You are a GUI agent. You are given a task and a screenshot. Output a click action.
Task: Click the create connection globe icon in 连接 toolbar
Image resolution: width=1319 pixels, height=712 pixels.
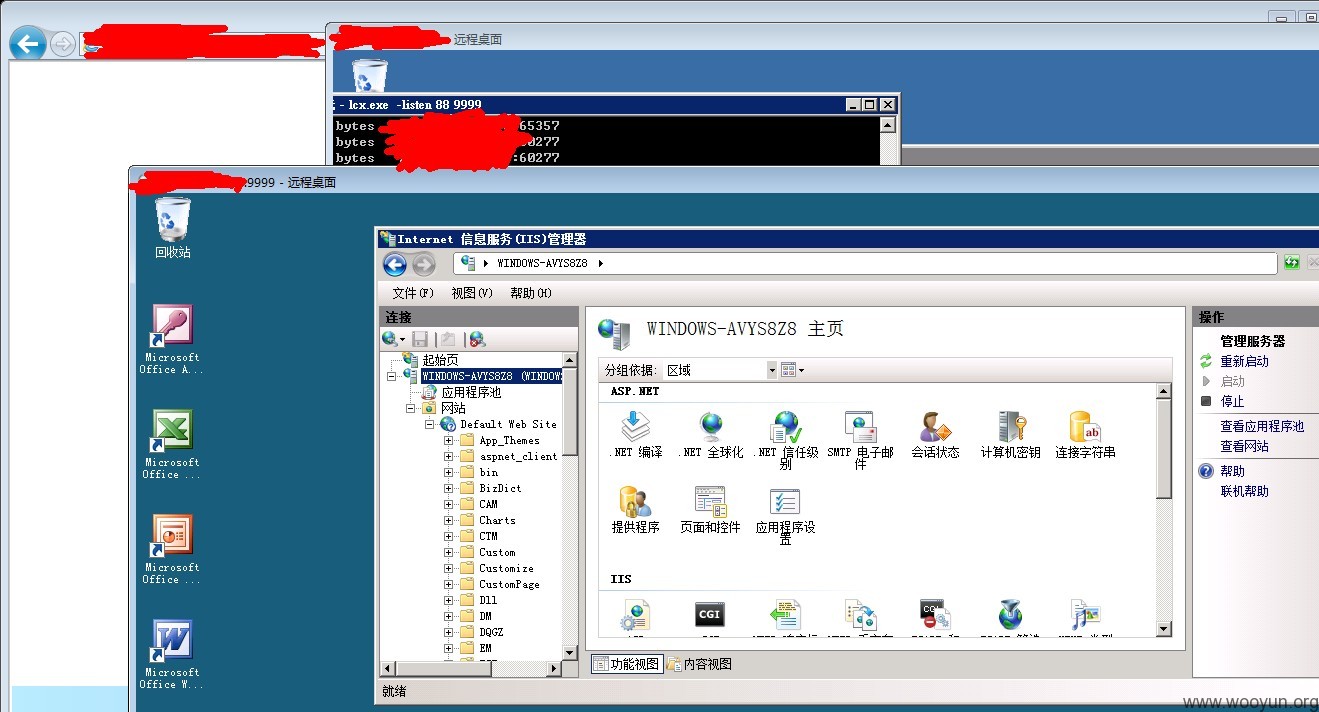tap(394, 340)
